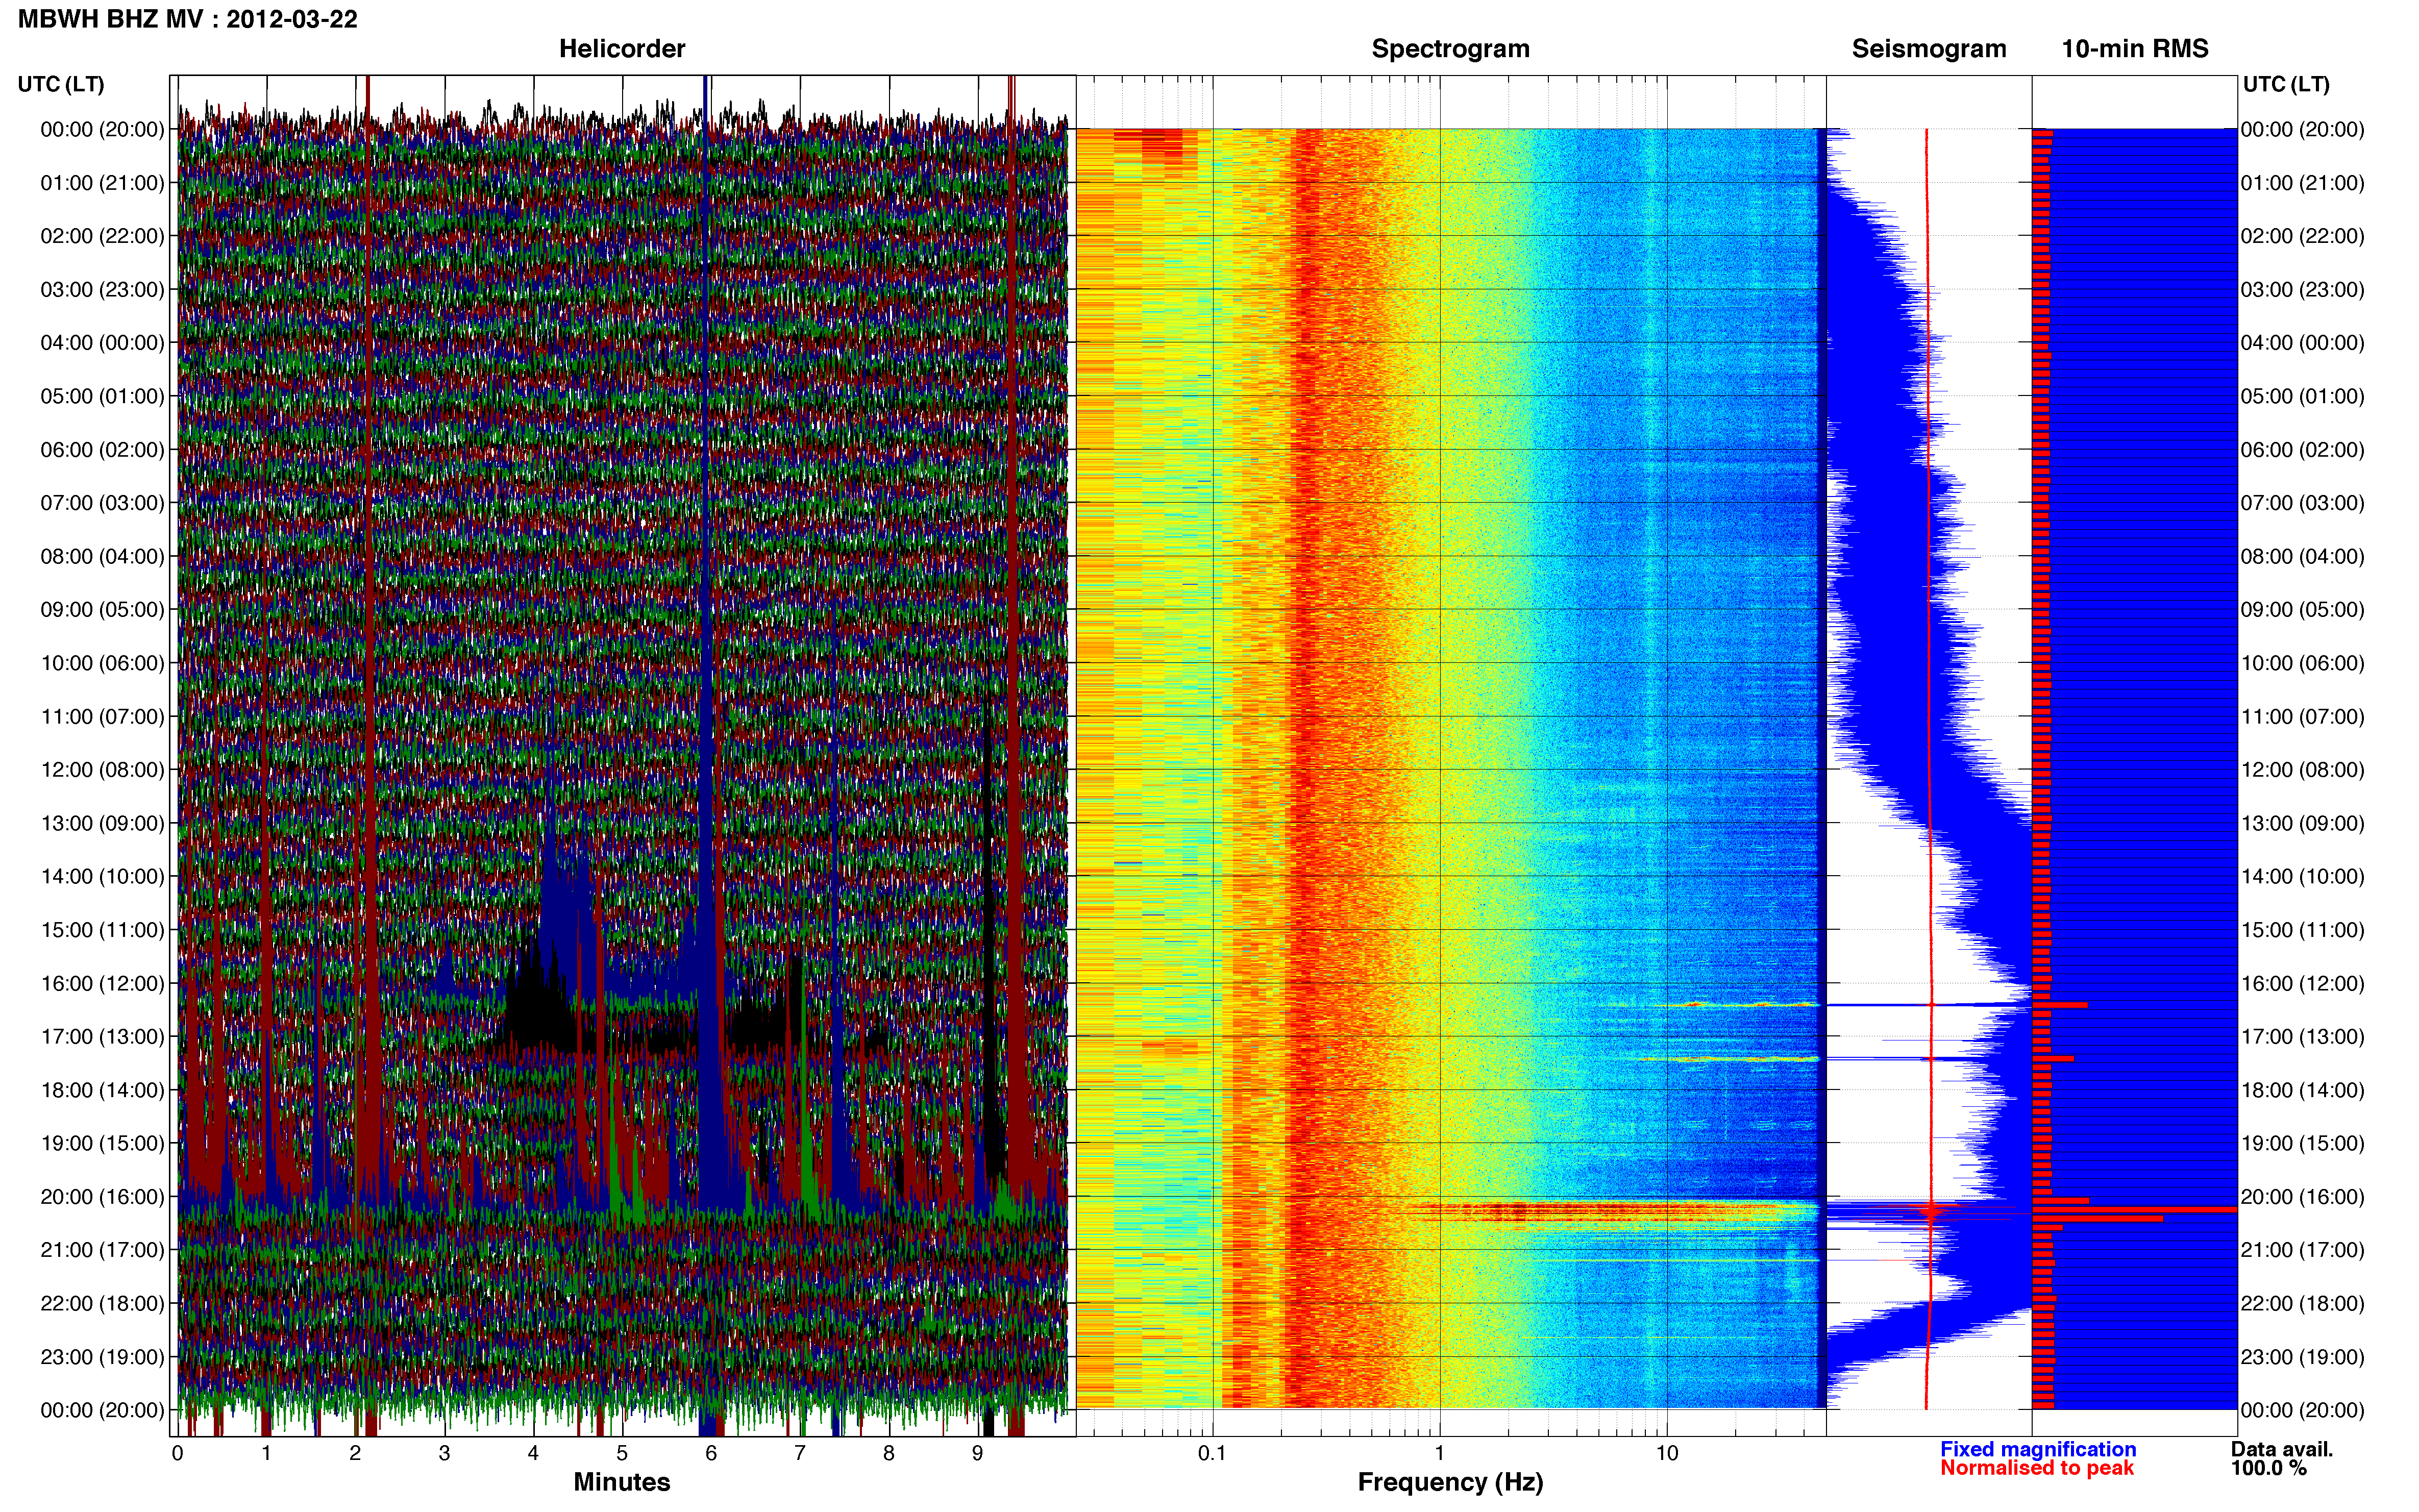Click right time label '18:00 (14:00)'

[2303, 1090]
